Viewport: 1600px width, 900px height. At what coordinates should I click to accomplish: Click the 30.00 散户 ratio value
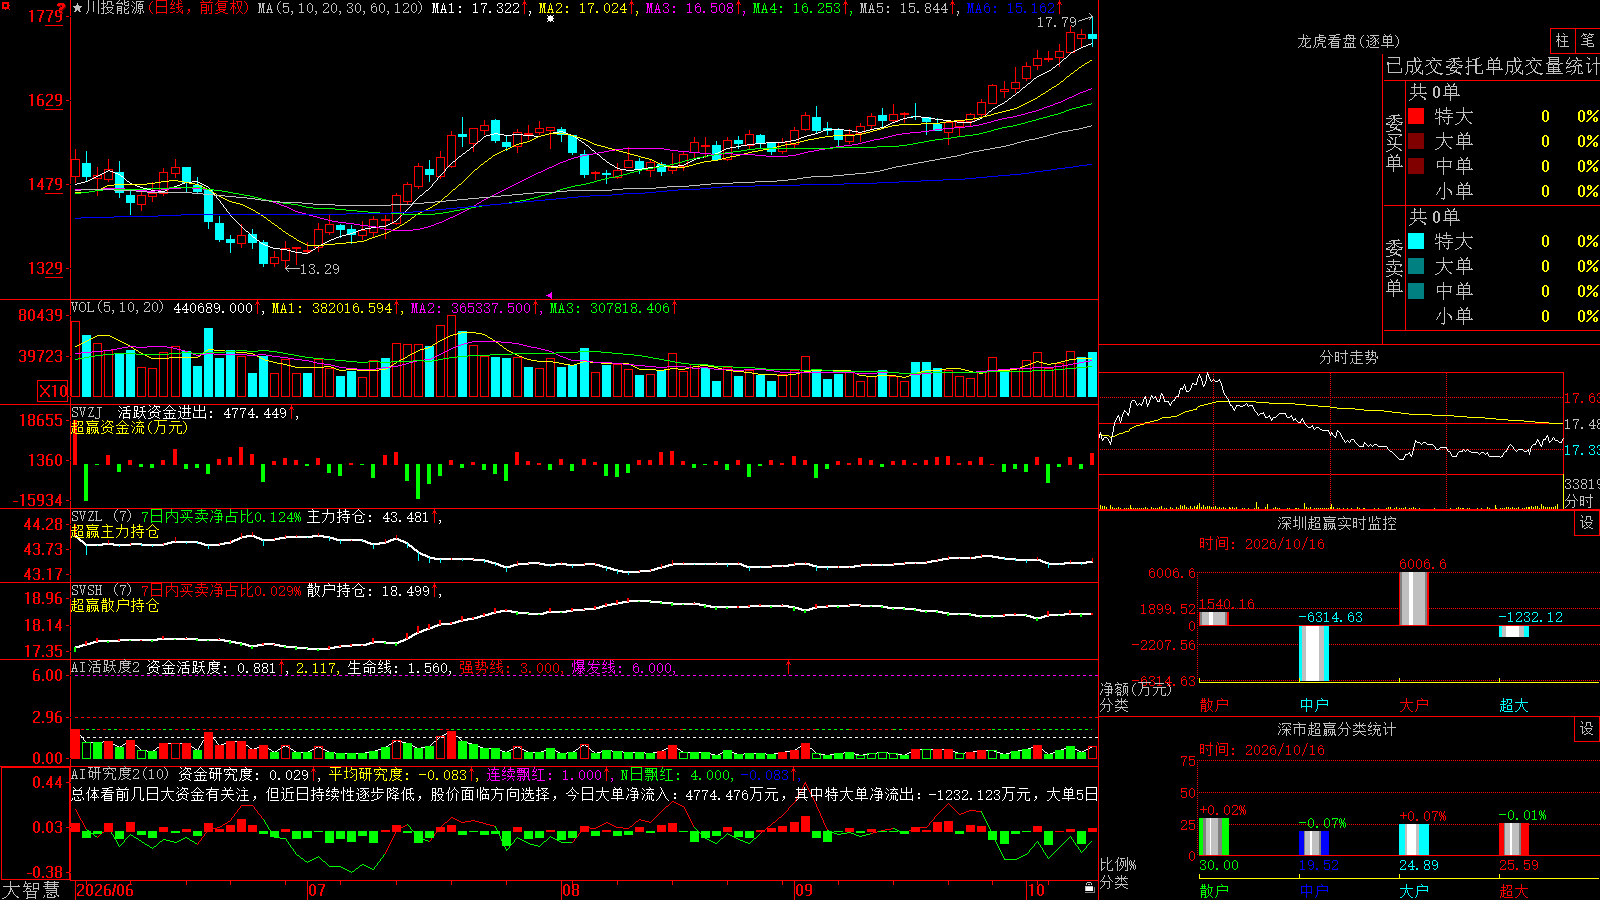(1218, 865)
